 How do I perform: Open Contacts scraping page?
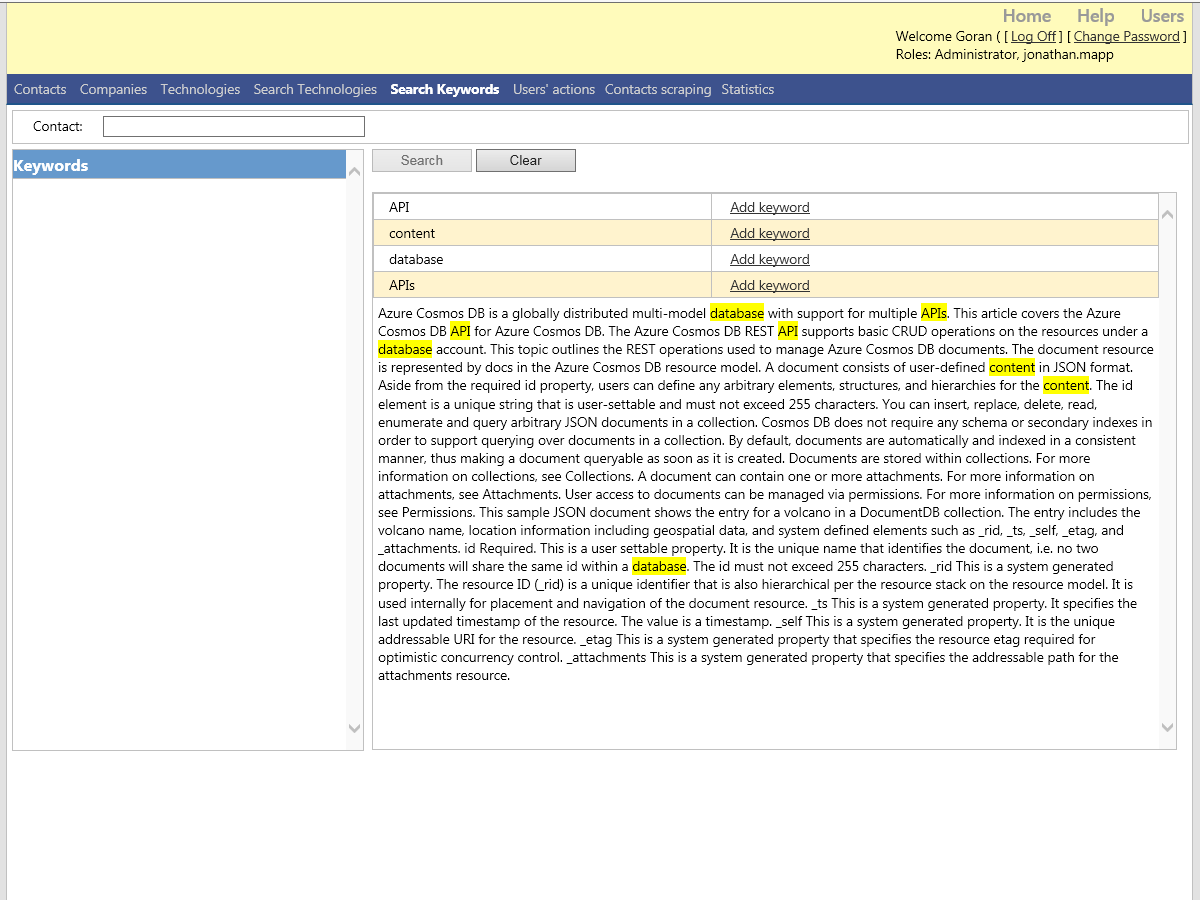coord(658,89)
